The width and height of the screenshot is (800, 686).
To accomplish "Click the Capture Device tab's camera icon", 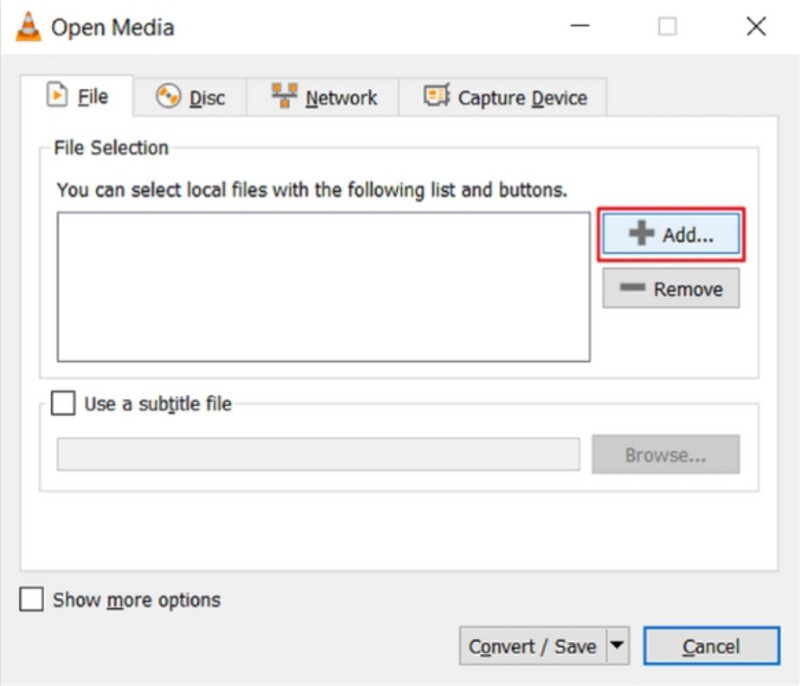I will point(436,97).
